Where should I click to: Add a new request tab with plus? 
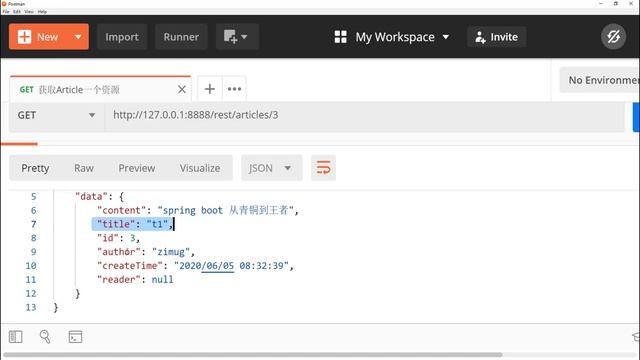[210, 89]
